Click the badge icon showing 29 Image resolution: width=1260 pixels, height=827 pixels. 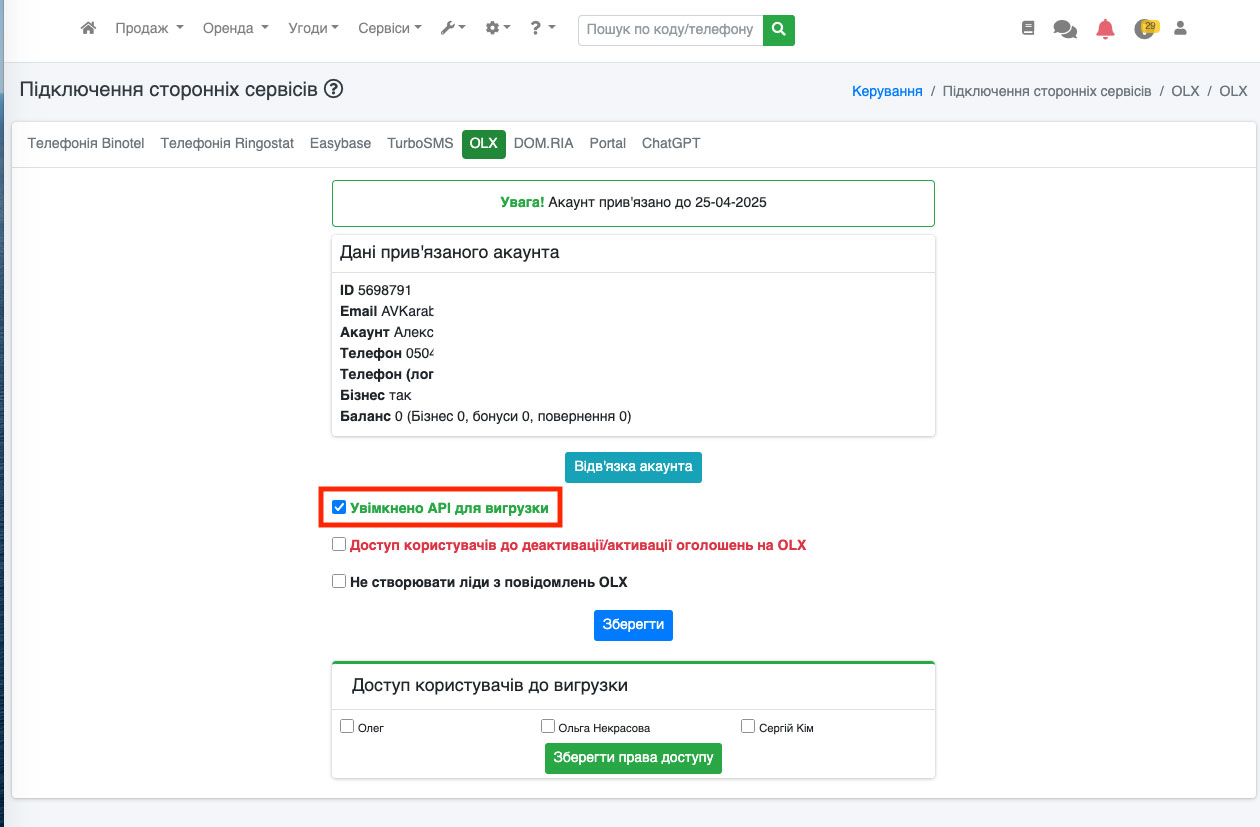[x=1145, y=29]
